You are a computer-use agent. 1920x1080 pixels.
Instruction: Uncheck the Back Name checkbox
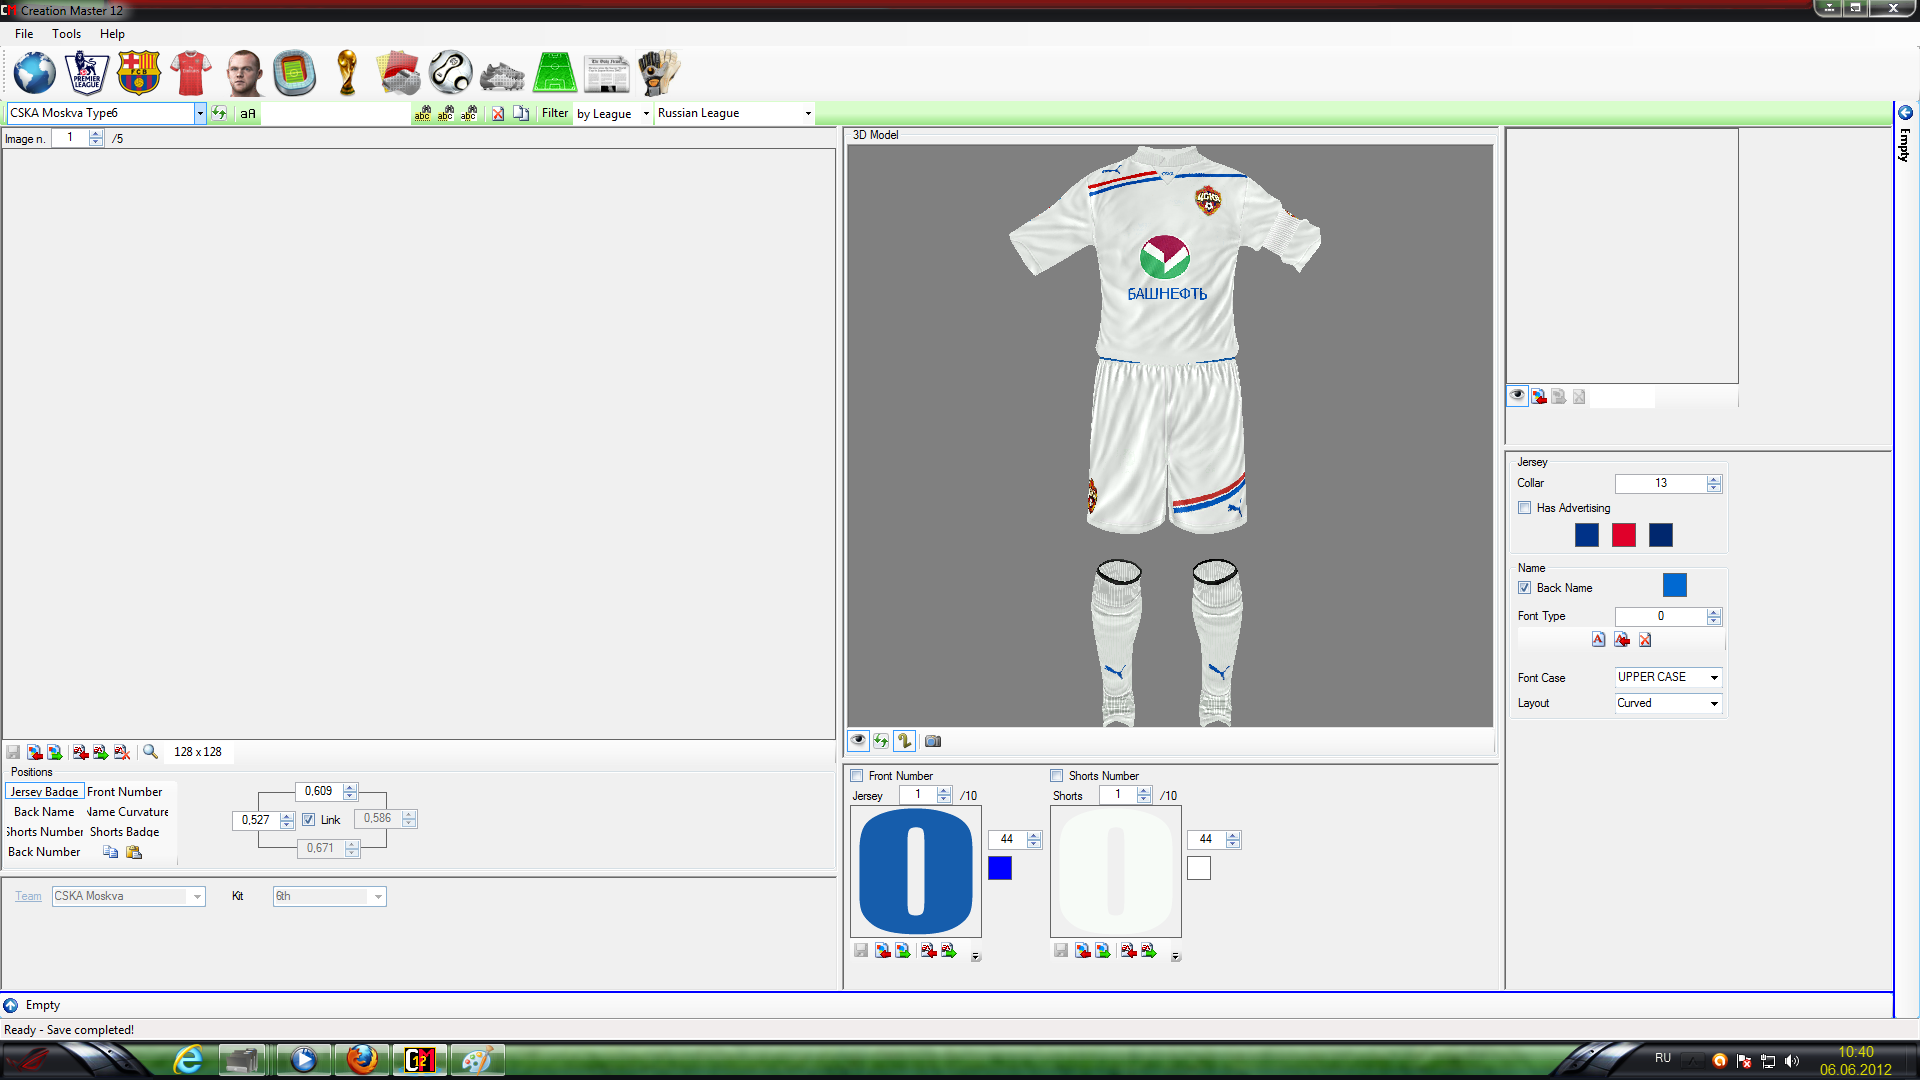tap(1525, 588)
